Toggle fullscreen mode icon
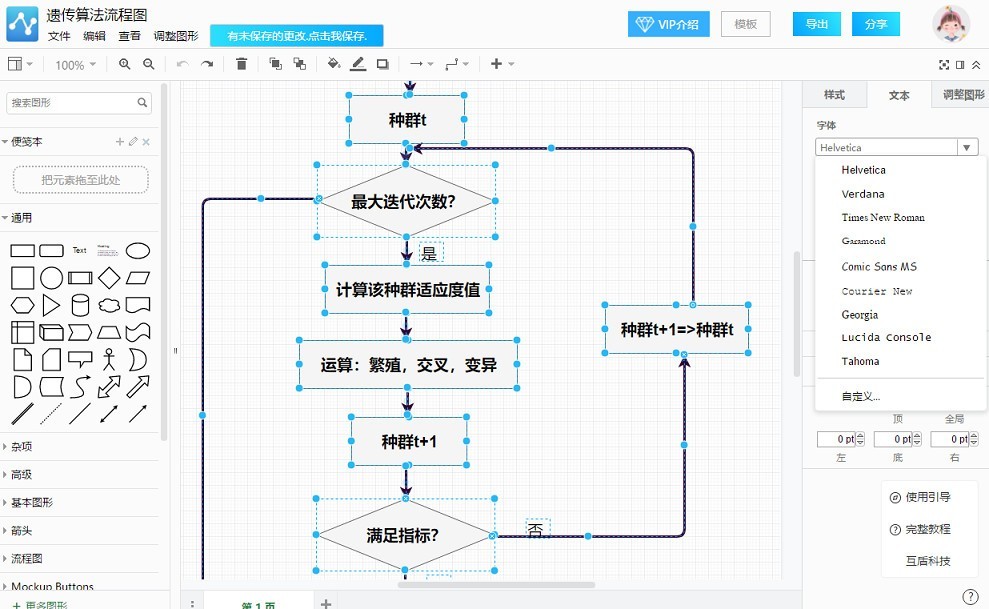This screenshot has height=609, width=989. coord(943,64)
